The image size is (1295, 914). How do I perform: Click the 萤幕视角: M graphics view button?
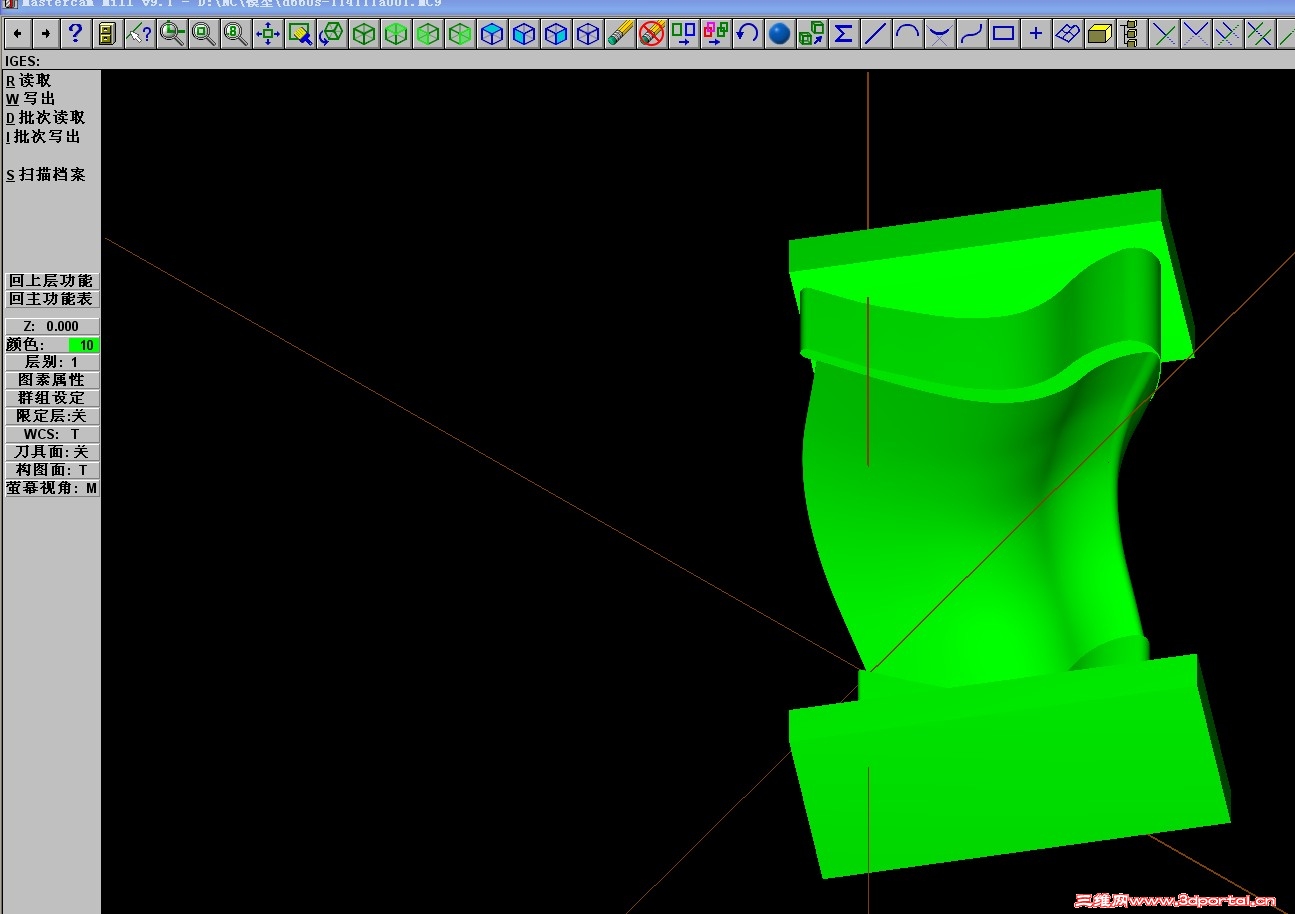pos(52,488)
